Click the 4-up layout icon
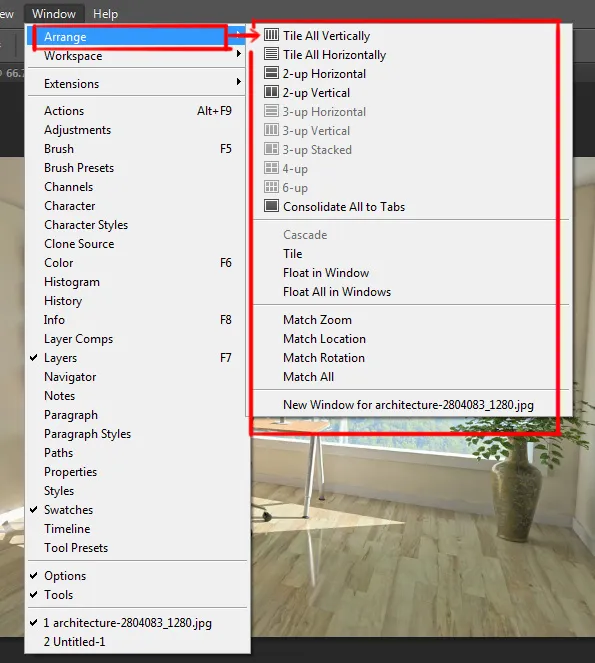The height and width of the screenshot is (663, 595). 271,168
